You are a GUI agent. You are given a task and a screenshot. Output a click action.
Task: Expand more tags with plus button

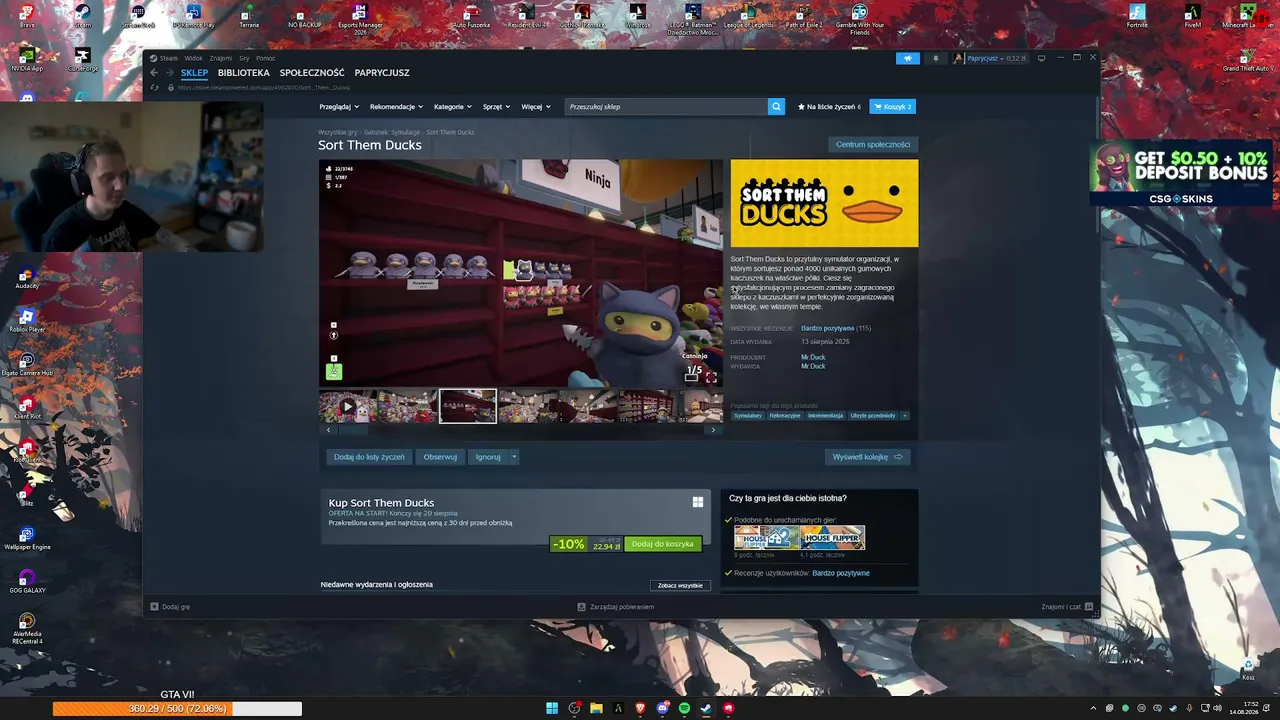[905, 415]
